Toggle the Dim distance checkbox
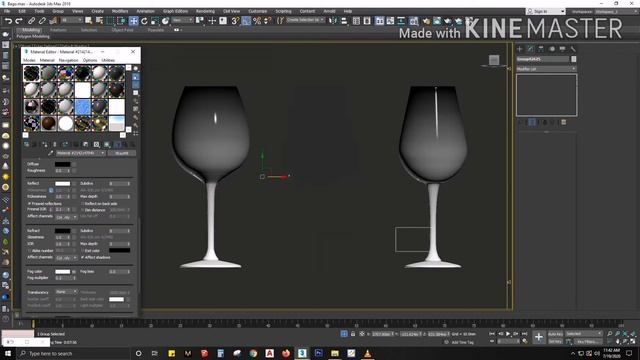 pyautogui.click(x=82, y=210)
